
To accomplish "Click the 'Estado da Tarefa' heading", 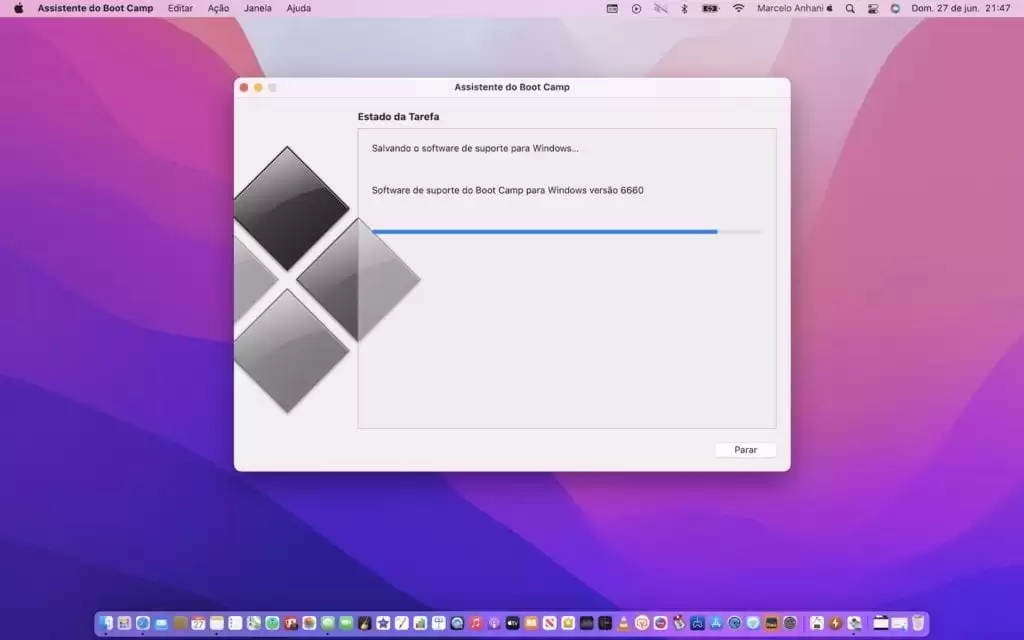I will pos(398,117).
